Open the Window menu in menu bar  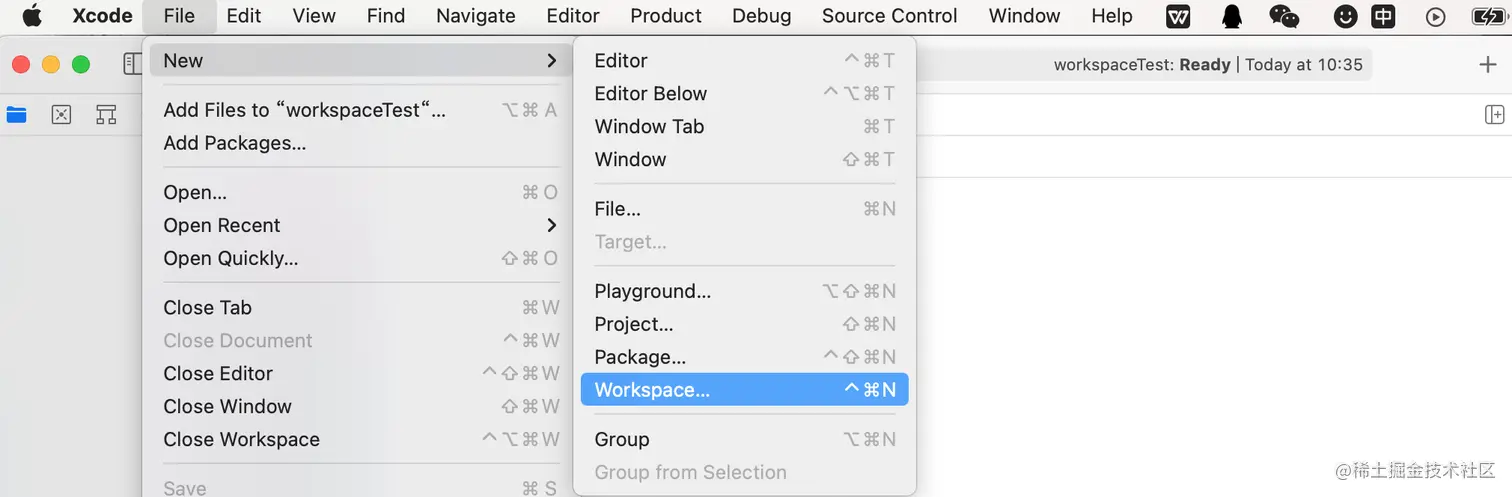(x=1024, y=16)
